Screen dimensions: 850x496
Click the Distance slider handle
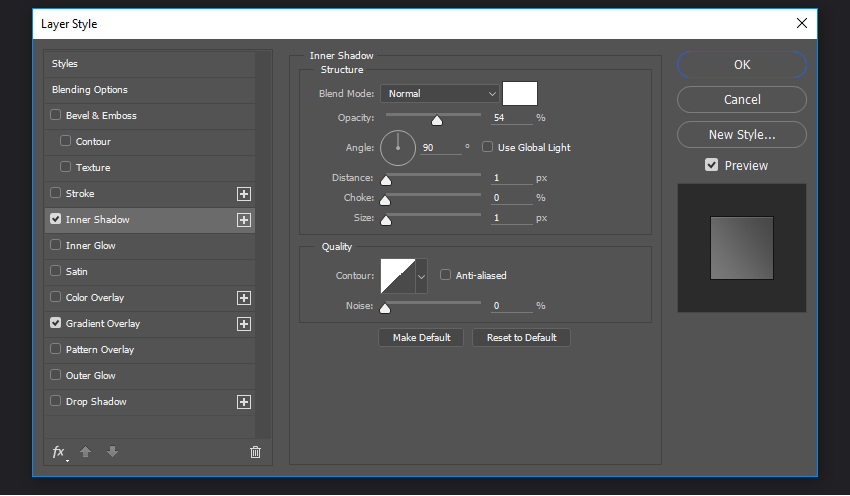pos(386,181)
